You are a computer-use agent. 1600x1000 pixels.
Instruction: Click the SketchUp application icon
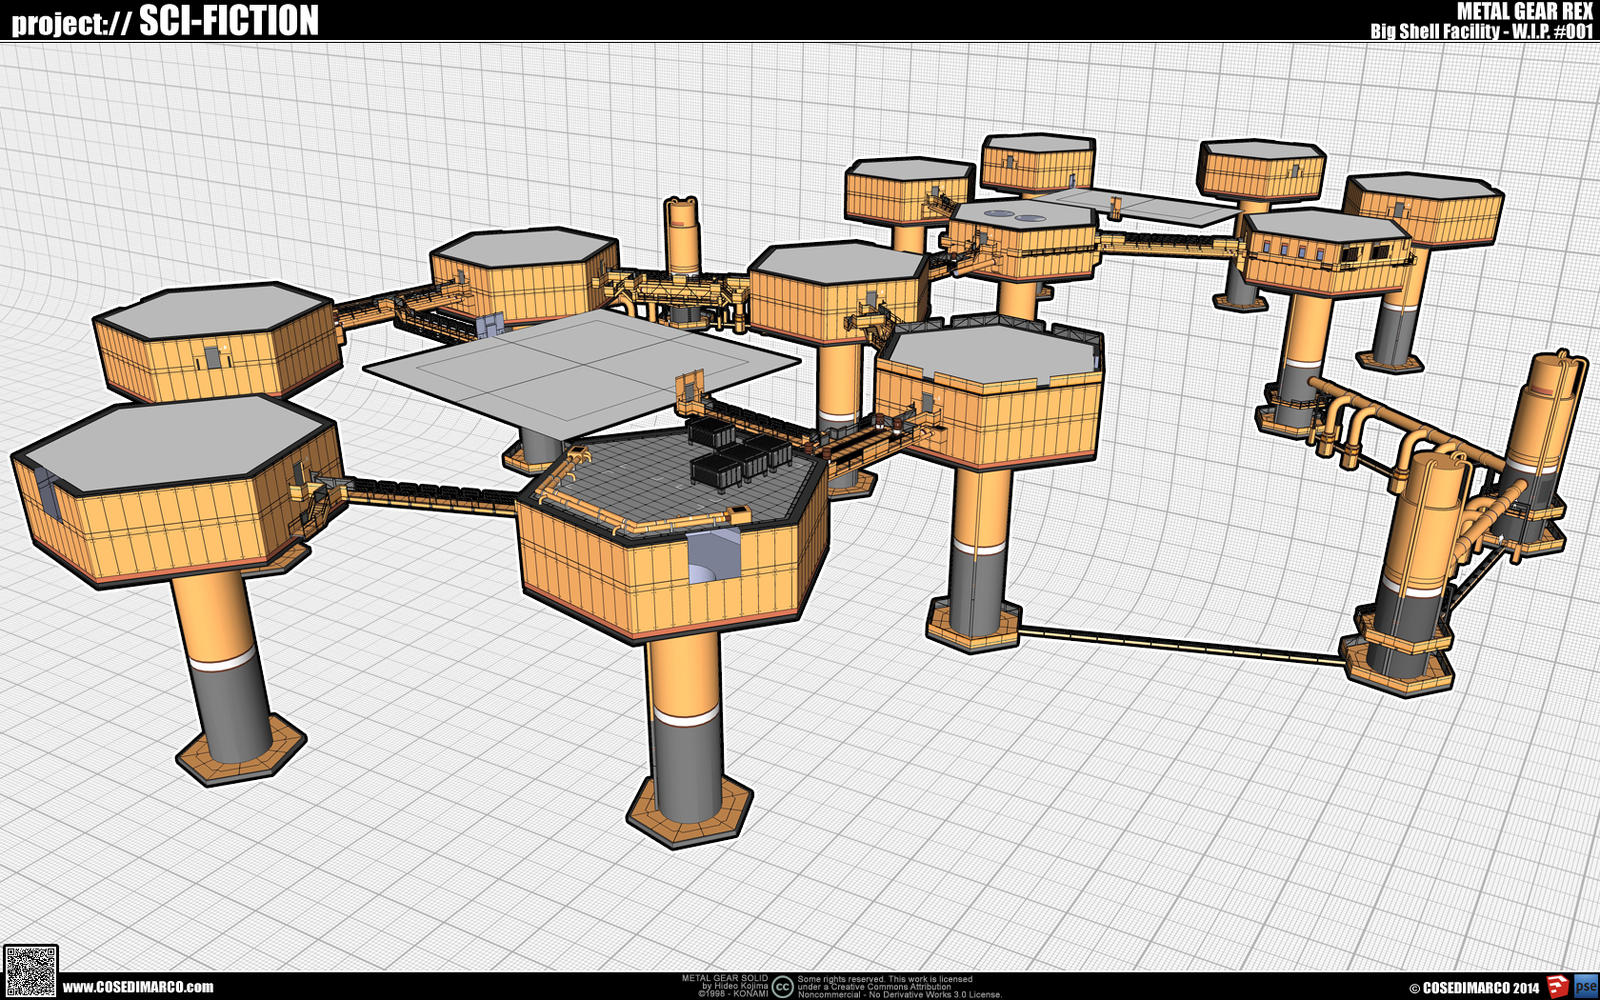click(1558, 986)
